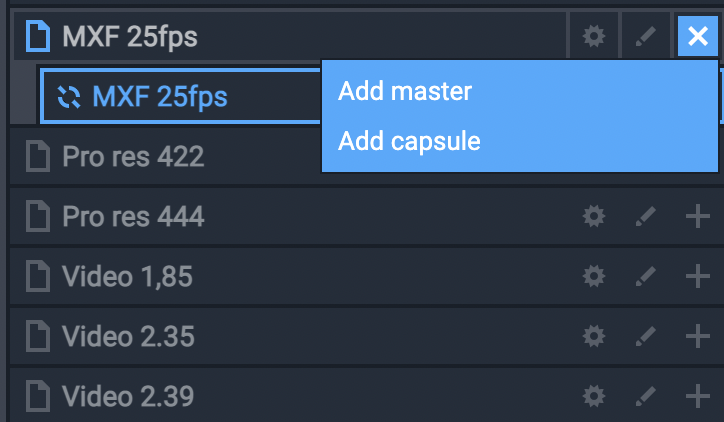
Task: Select the nested MXF 25fps sync item
Action: (160, 97)
